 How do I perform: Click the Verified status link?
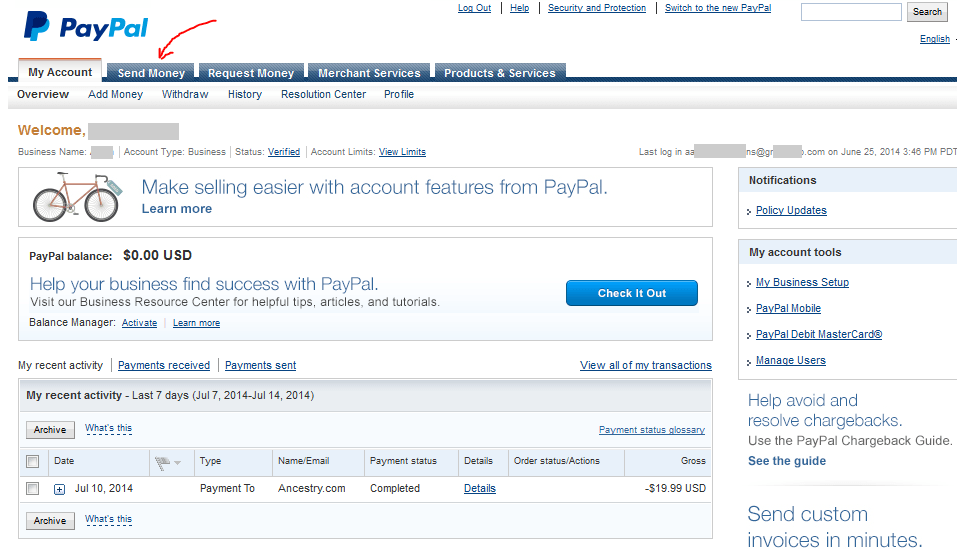(284, 152)
